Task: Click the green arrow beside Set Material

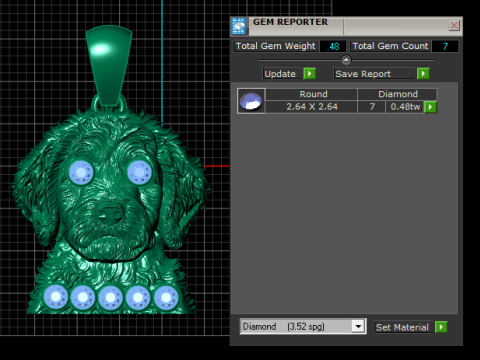Action: [441, 327]
